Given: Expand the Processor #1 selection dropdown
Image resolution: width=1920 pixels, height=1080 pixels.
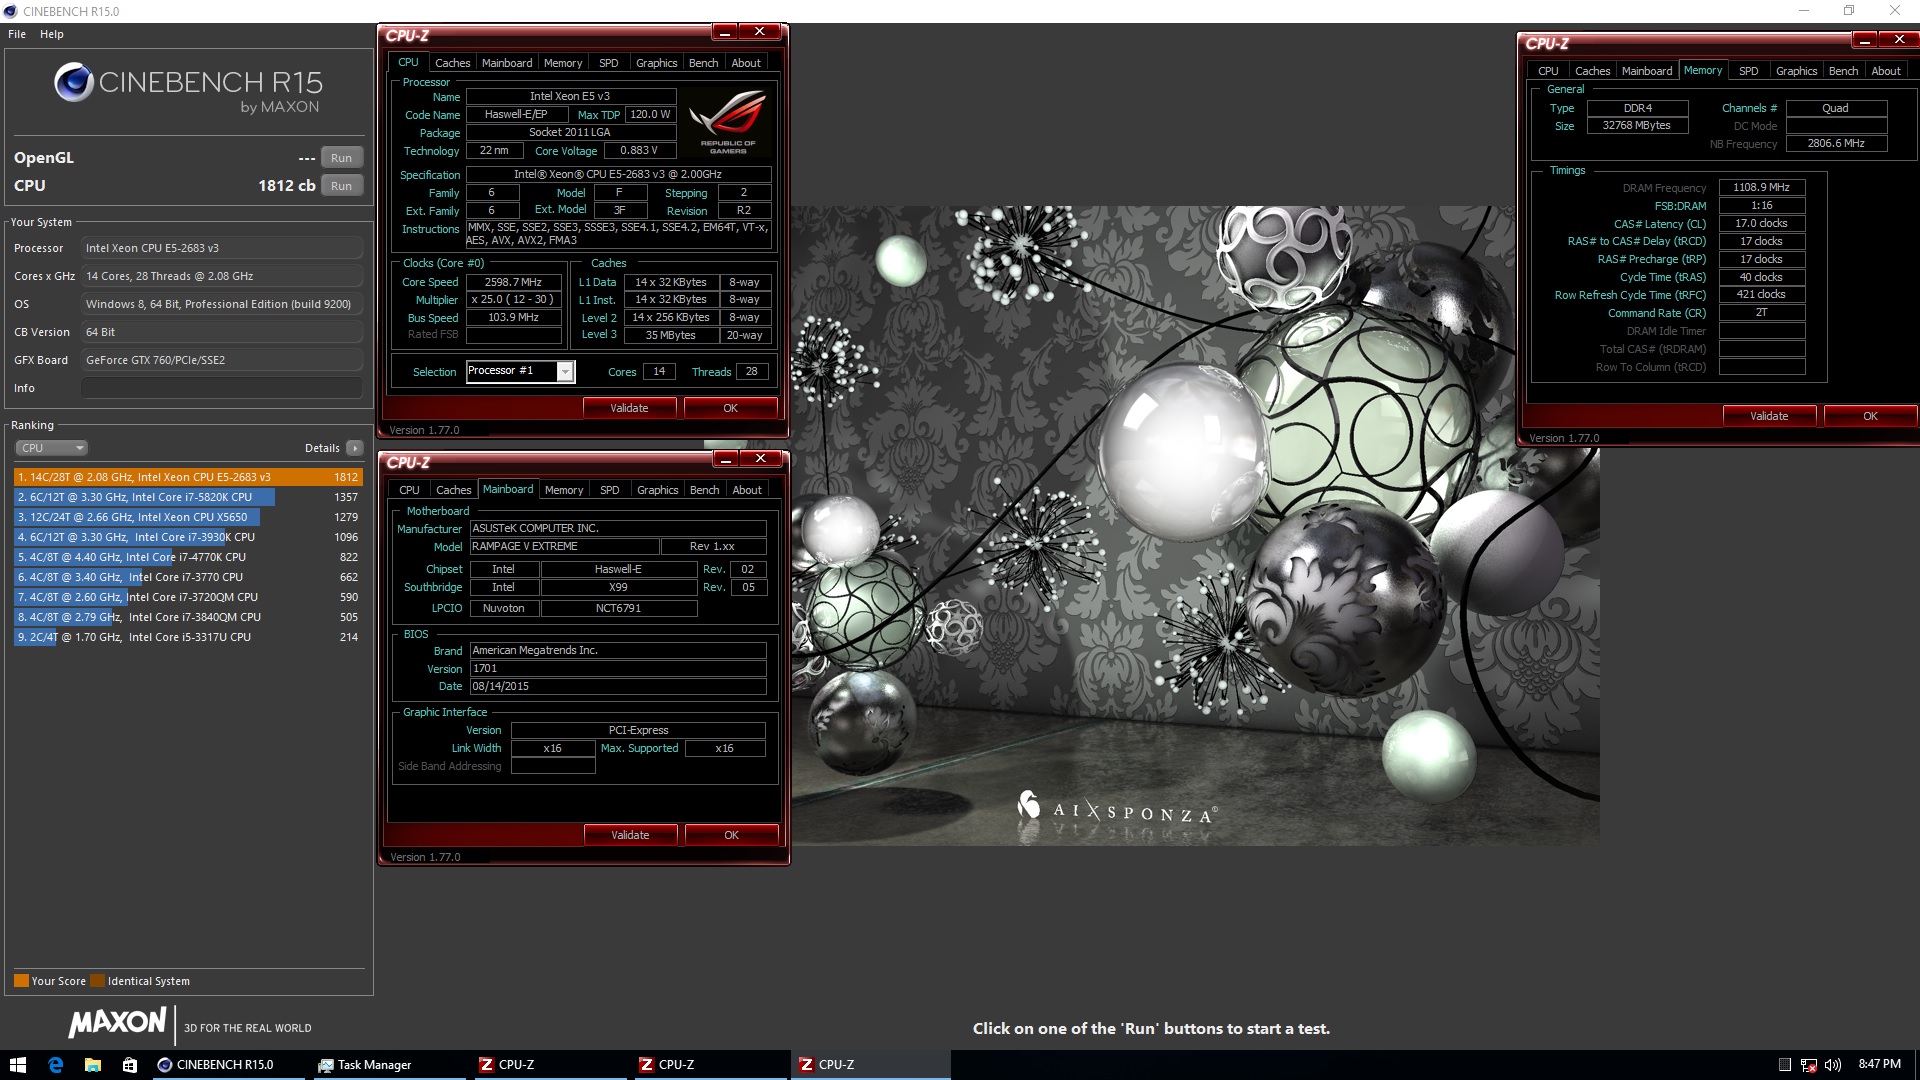Looking at the screenshot, I should (565, 372).
